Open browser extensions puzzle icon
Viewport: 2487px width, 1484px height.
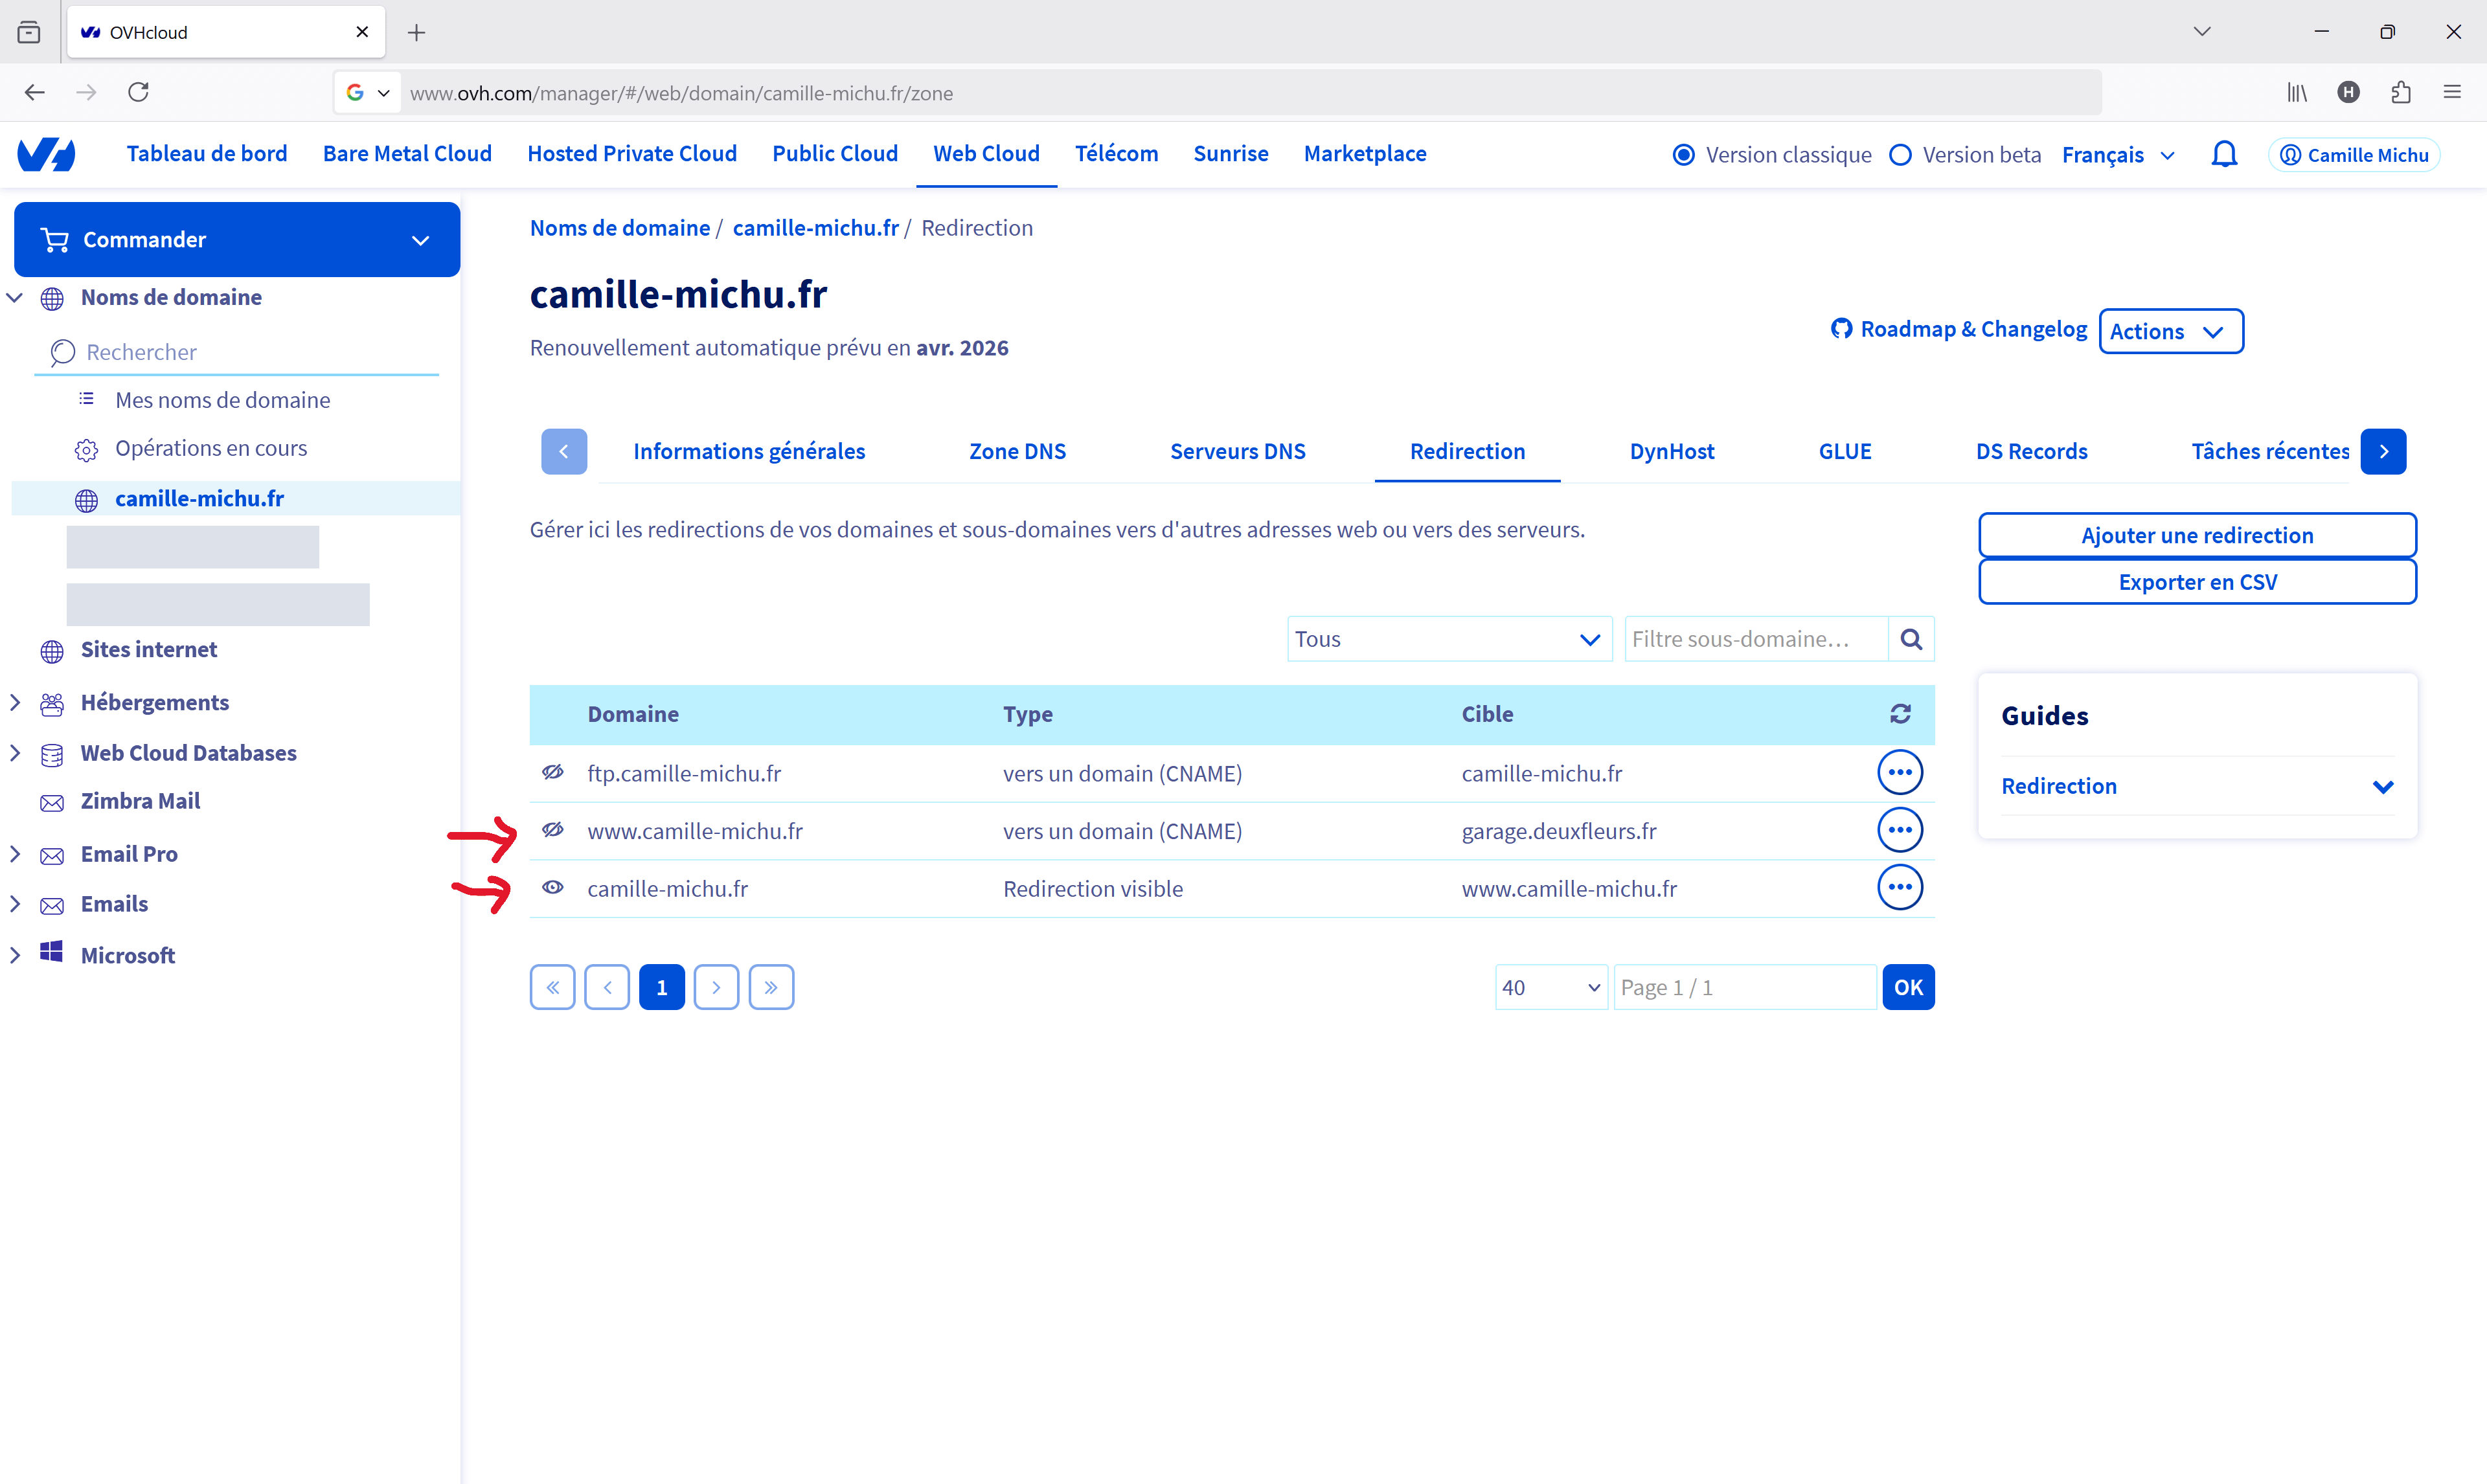2400,92
